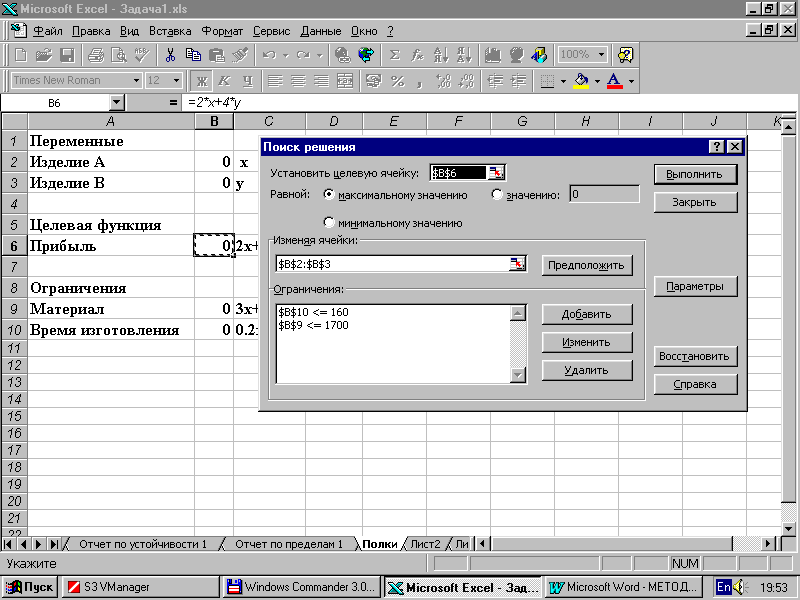Image resolution: width=800 pixels, height=600 pixels.
Task: Click the значению value input field
Action: pos(604,194)
